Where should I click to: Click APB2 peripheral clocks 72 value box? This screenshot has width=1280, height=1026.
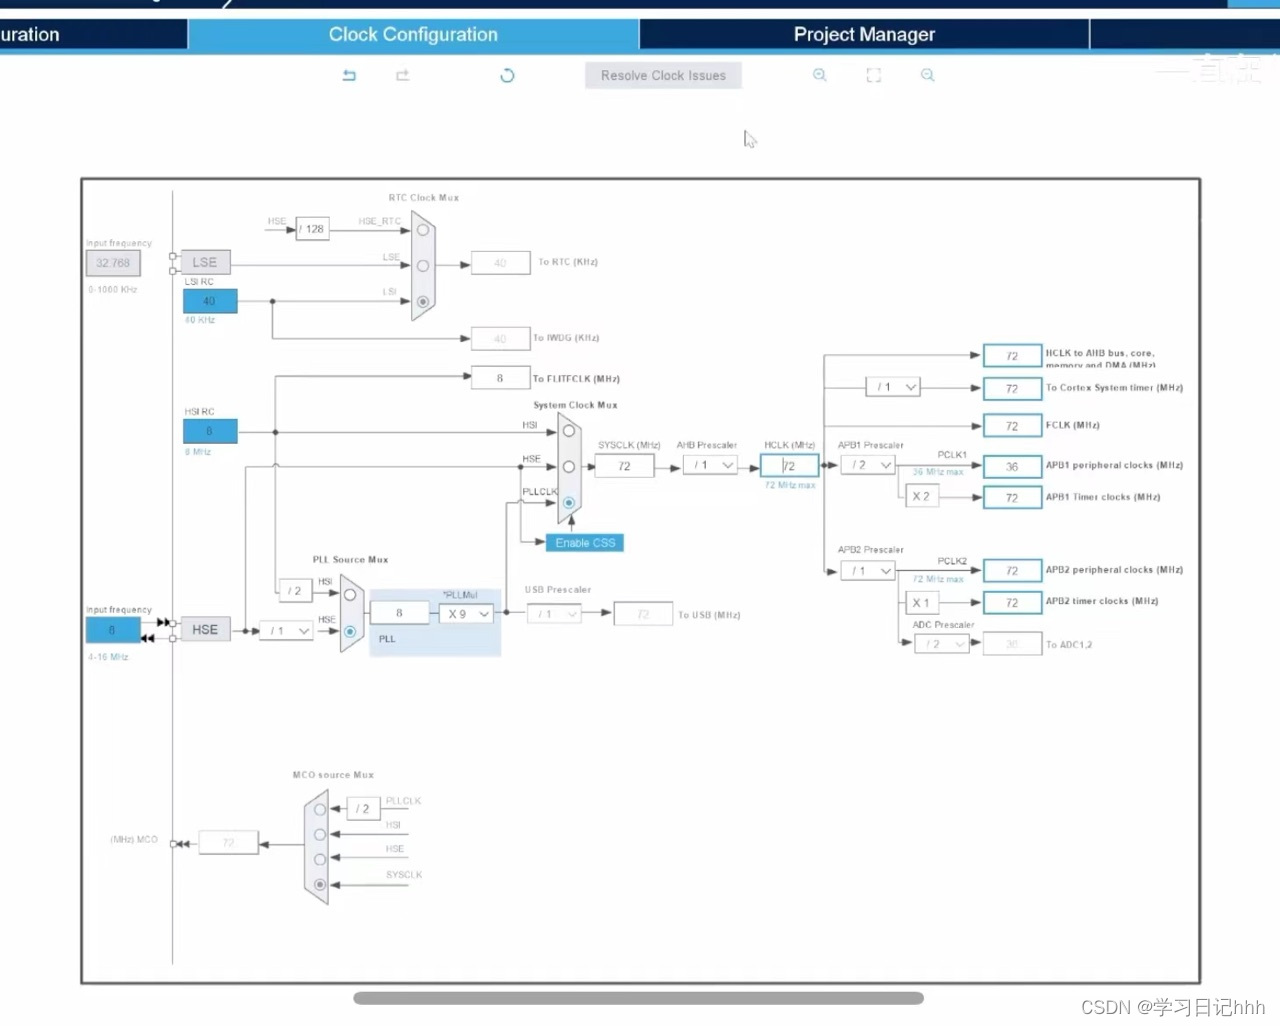[1012, 571]
